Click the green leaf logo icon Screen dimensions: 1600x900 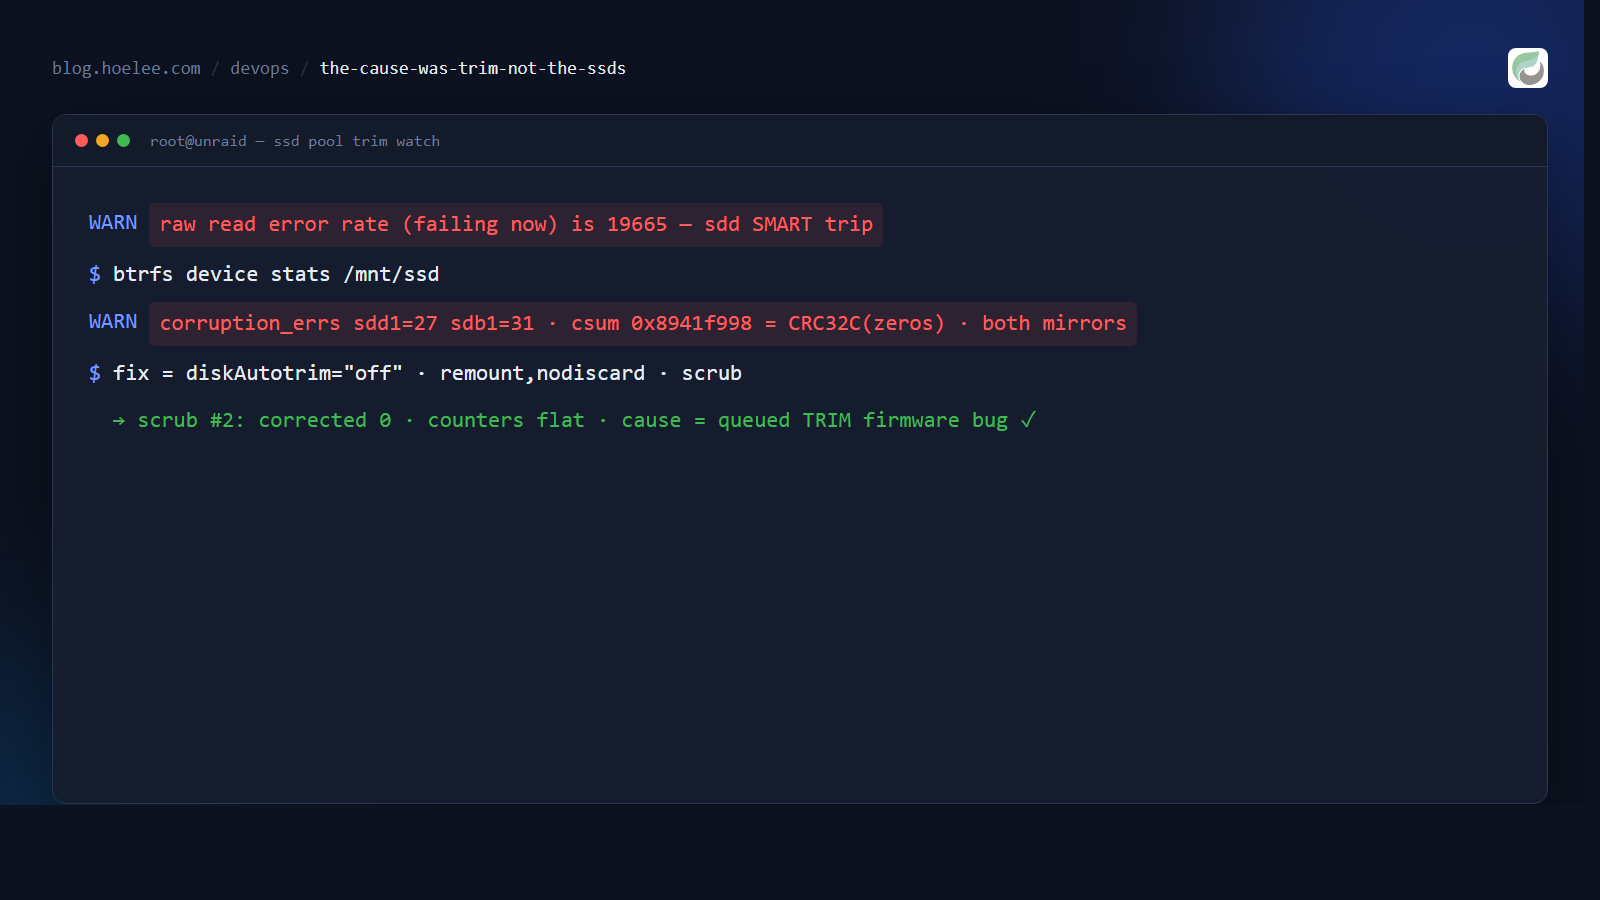1527,68
